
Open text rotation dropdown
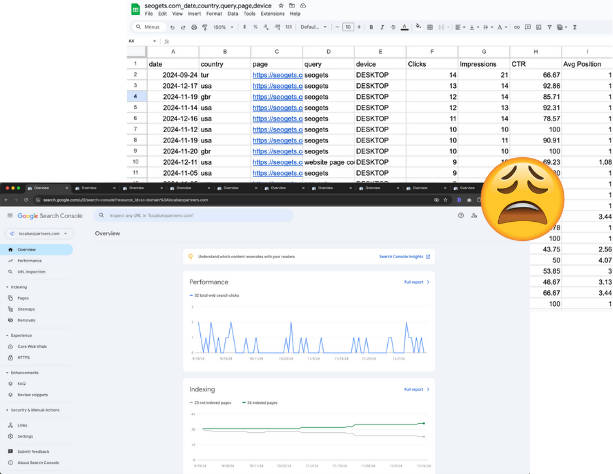(x=502, y=27)
